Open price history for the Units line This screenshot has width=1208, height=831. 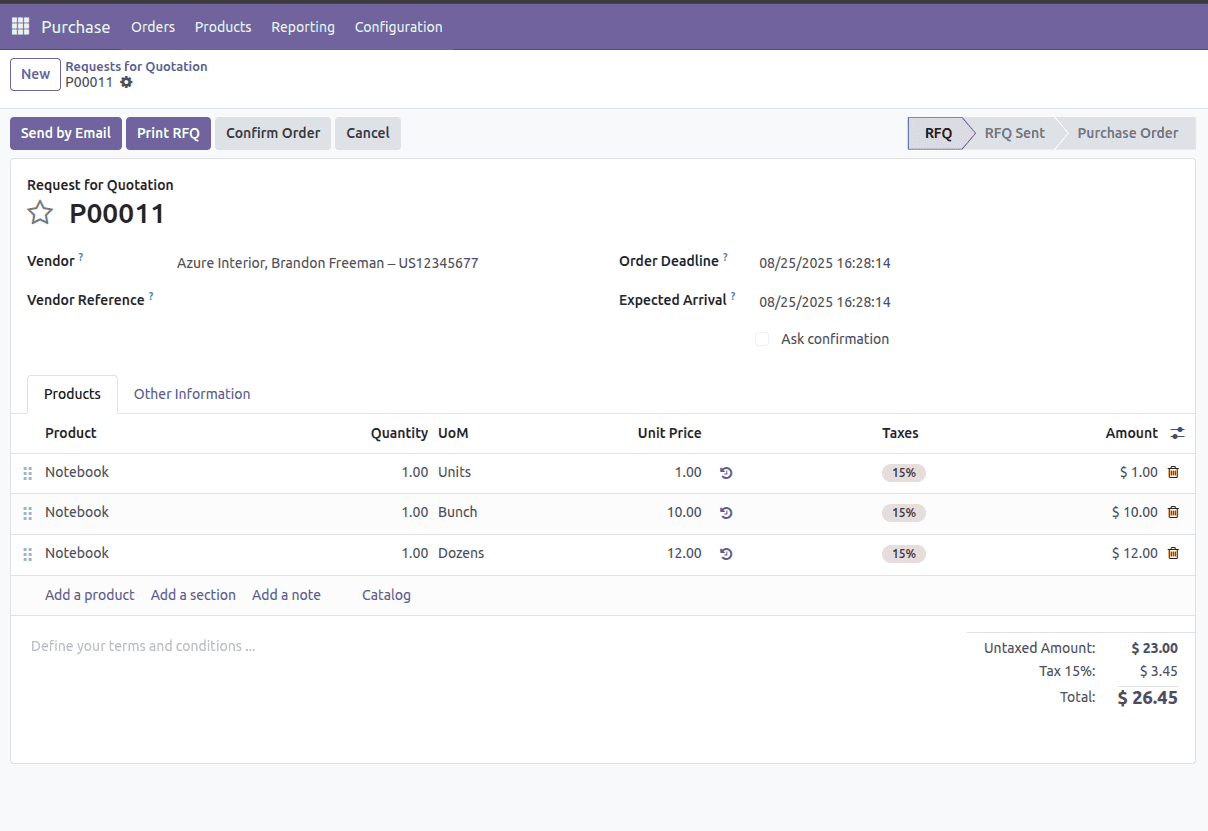(725, 472)
